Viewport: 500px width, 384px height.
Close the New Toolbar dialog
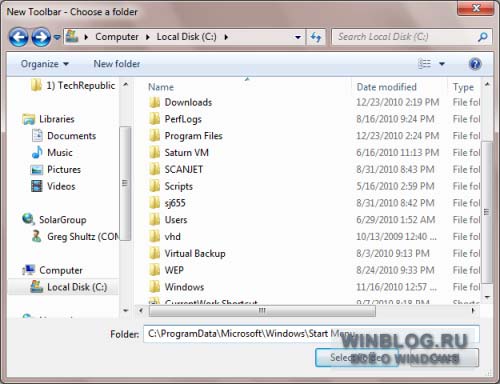(476, 8)
